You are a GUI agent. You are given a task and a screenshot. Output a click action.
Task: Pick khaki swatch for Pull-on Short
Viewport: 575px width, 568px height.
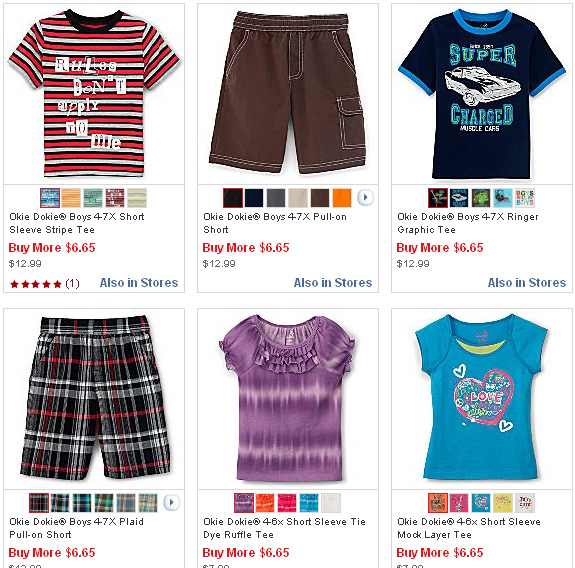[298, 198]
